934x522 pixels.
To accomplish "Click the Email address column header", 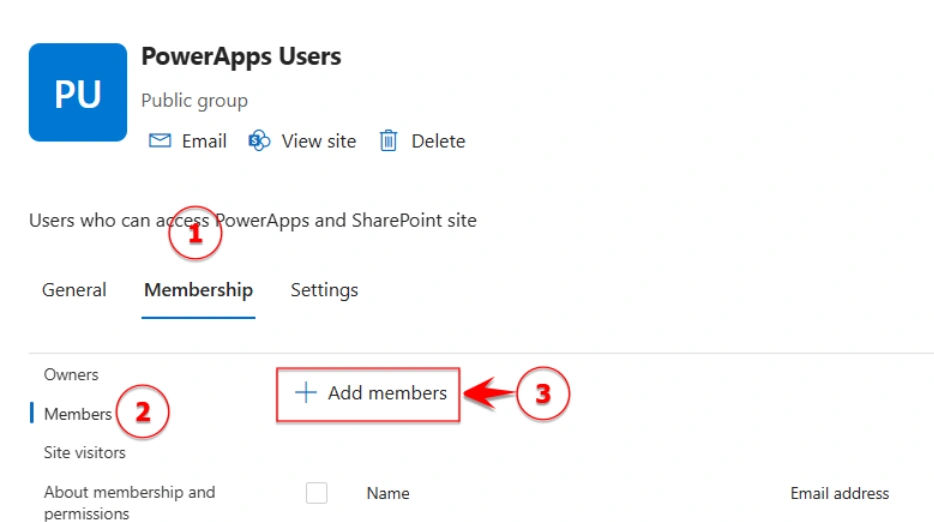I will click(839, 493).
